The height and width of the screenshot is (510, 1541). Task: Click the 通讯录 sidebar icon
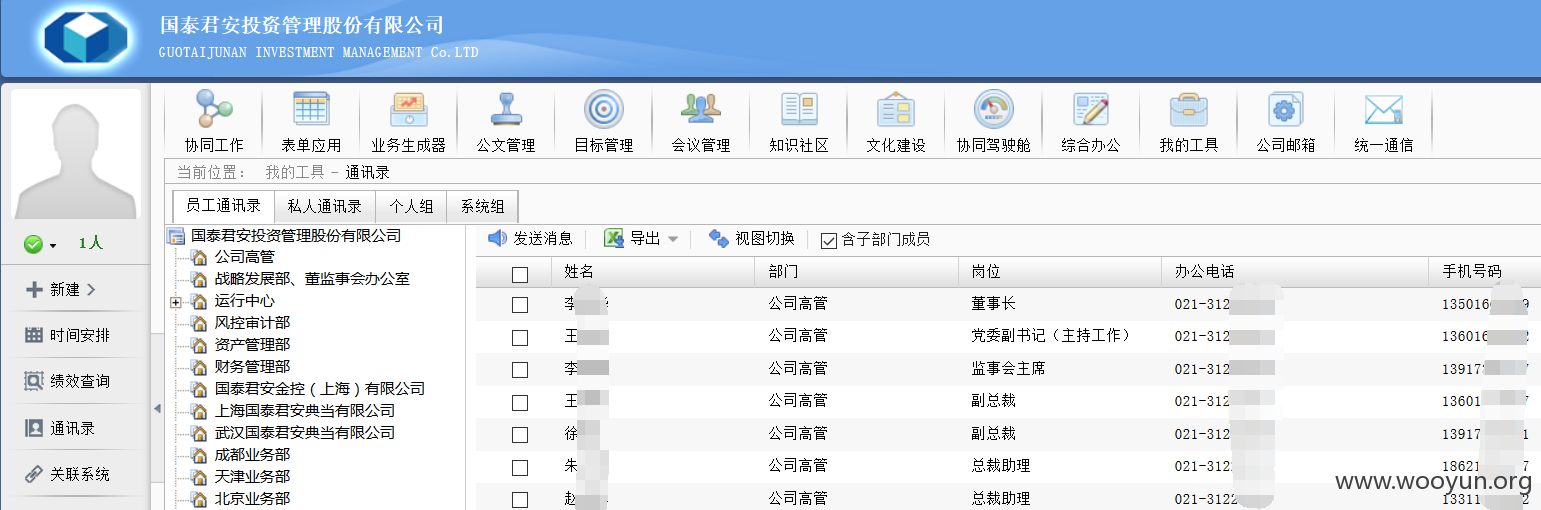click(x=33, y=428)
